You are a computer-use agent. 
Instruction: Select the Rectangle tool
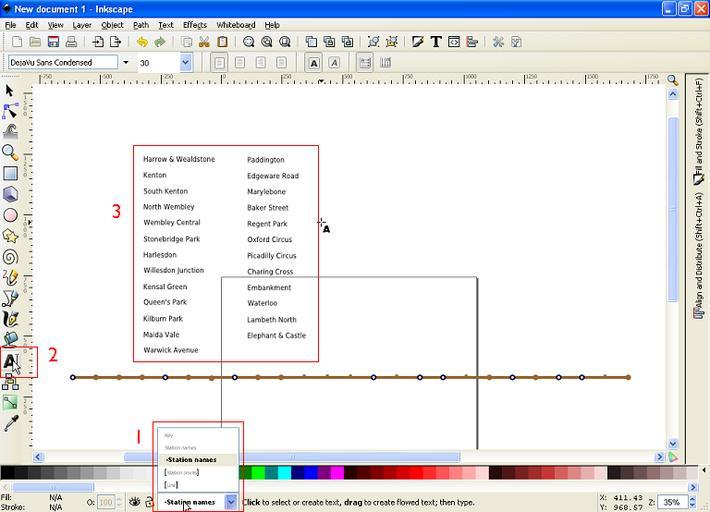[10, 173]
